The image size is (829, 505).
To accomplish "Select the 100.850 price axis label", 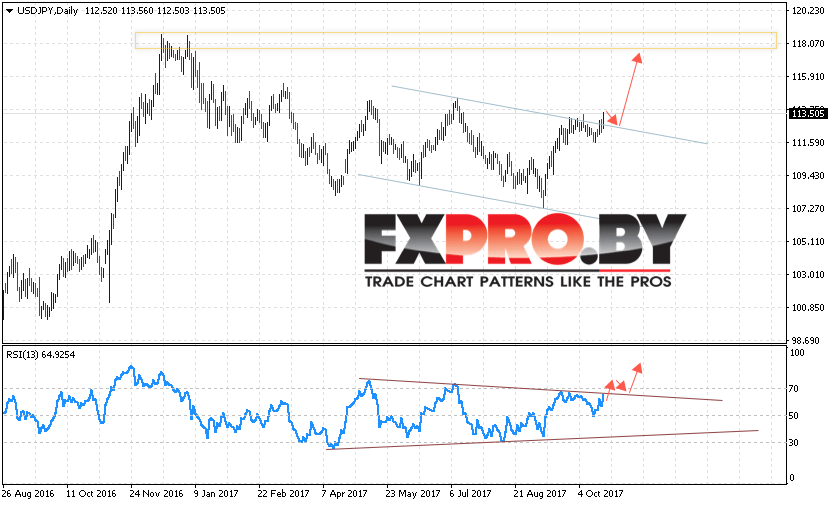I will (808, 307).
